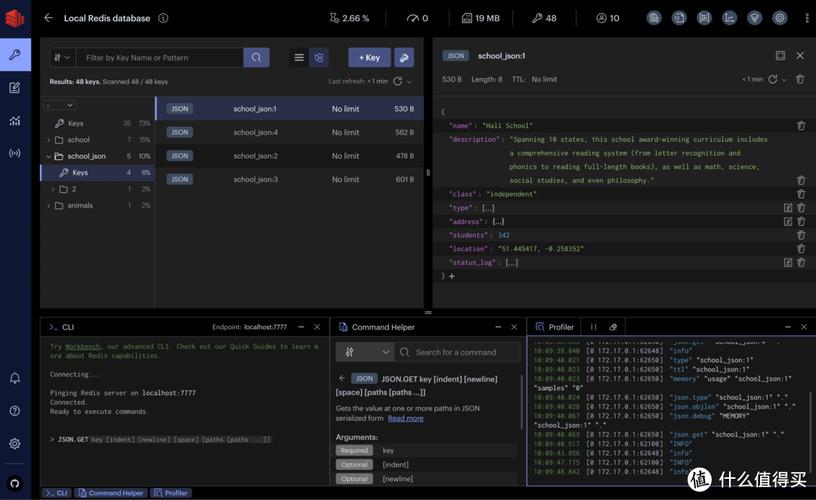The height and width of the screenshot is (500, 816).
Task: Click the "Filter by Key Name or Pattern" field
Action: point(162,58)
